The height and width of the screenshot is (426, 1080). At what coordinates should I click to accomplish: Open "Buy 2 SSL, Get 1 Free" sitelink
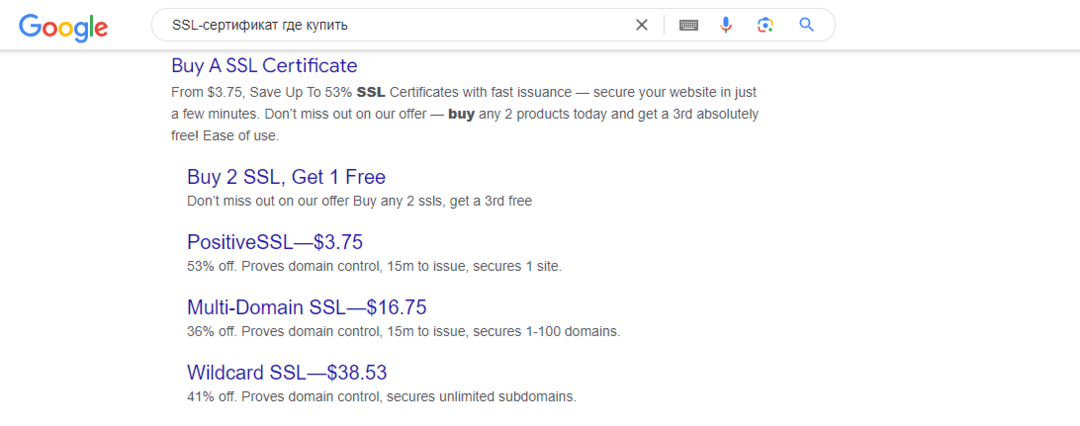tap(286, 177)
